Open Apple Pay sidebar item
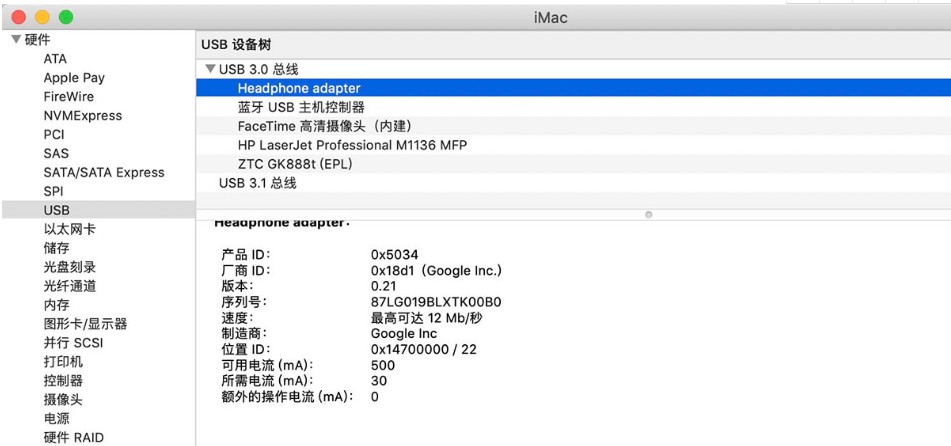The image size is (951, 446). (x=74, y=78)
